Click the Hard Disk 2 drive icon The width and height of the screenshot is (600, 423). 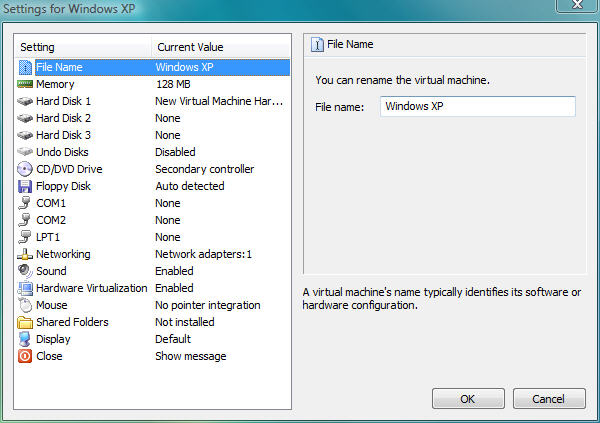[x=25, y=118]
